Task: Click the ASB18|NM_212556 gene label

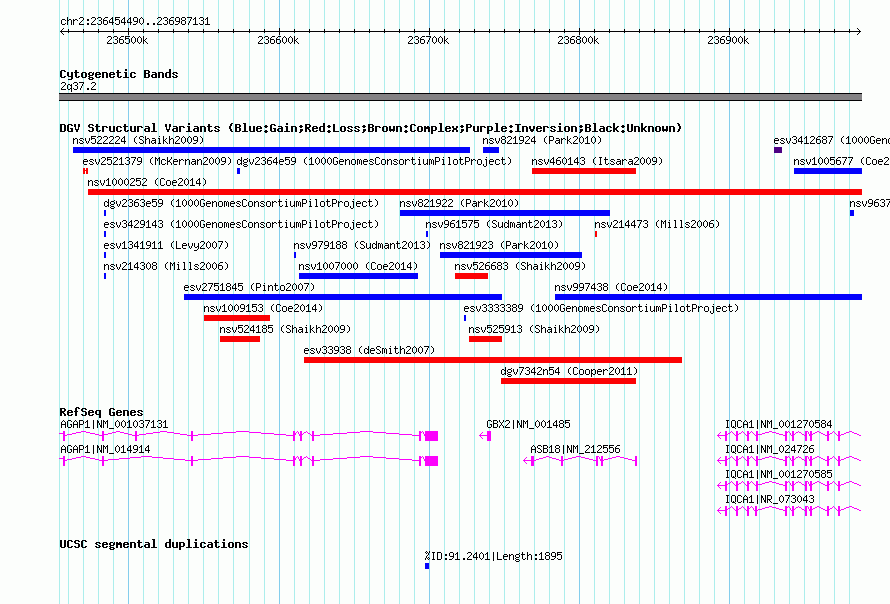Action: pyautogui.click(x=575, y=449)
